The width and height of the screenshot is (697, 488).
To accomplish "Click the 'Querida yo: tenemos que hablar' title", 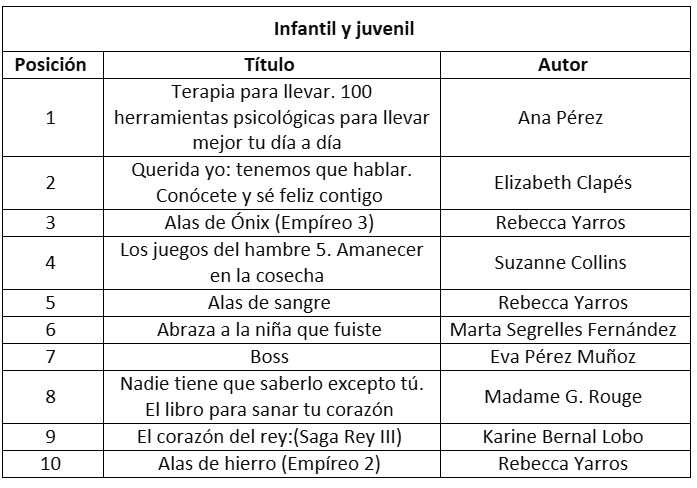I will pos(270,183).
